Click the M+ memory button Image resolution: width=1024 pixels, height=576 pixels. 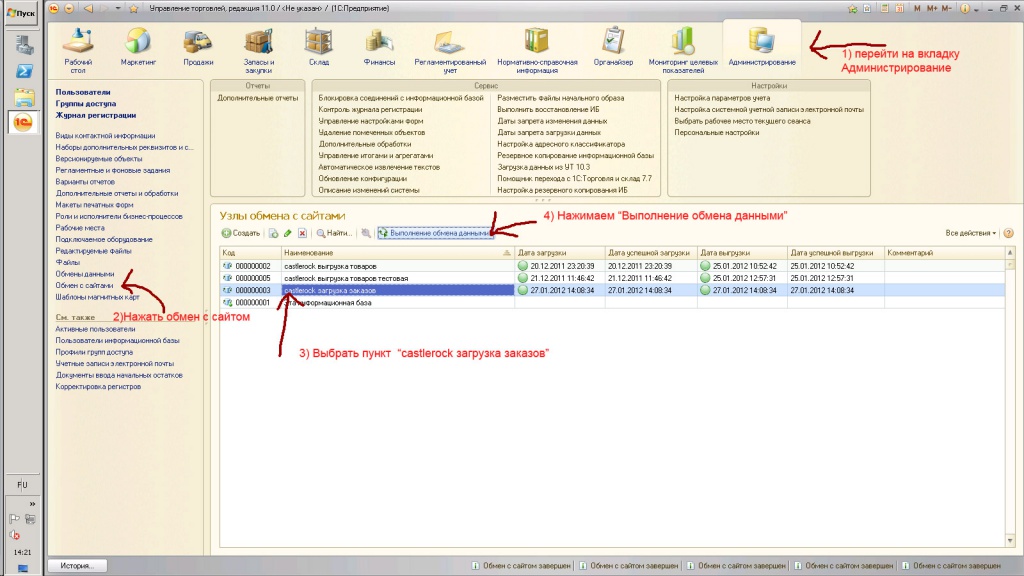931,8
